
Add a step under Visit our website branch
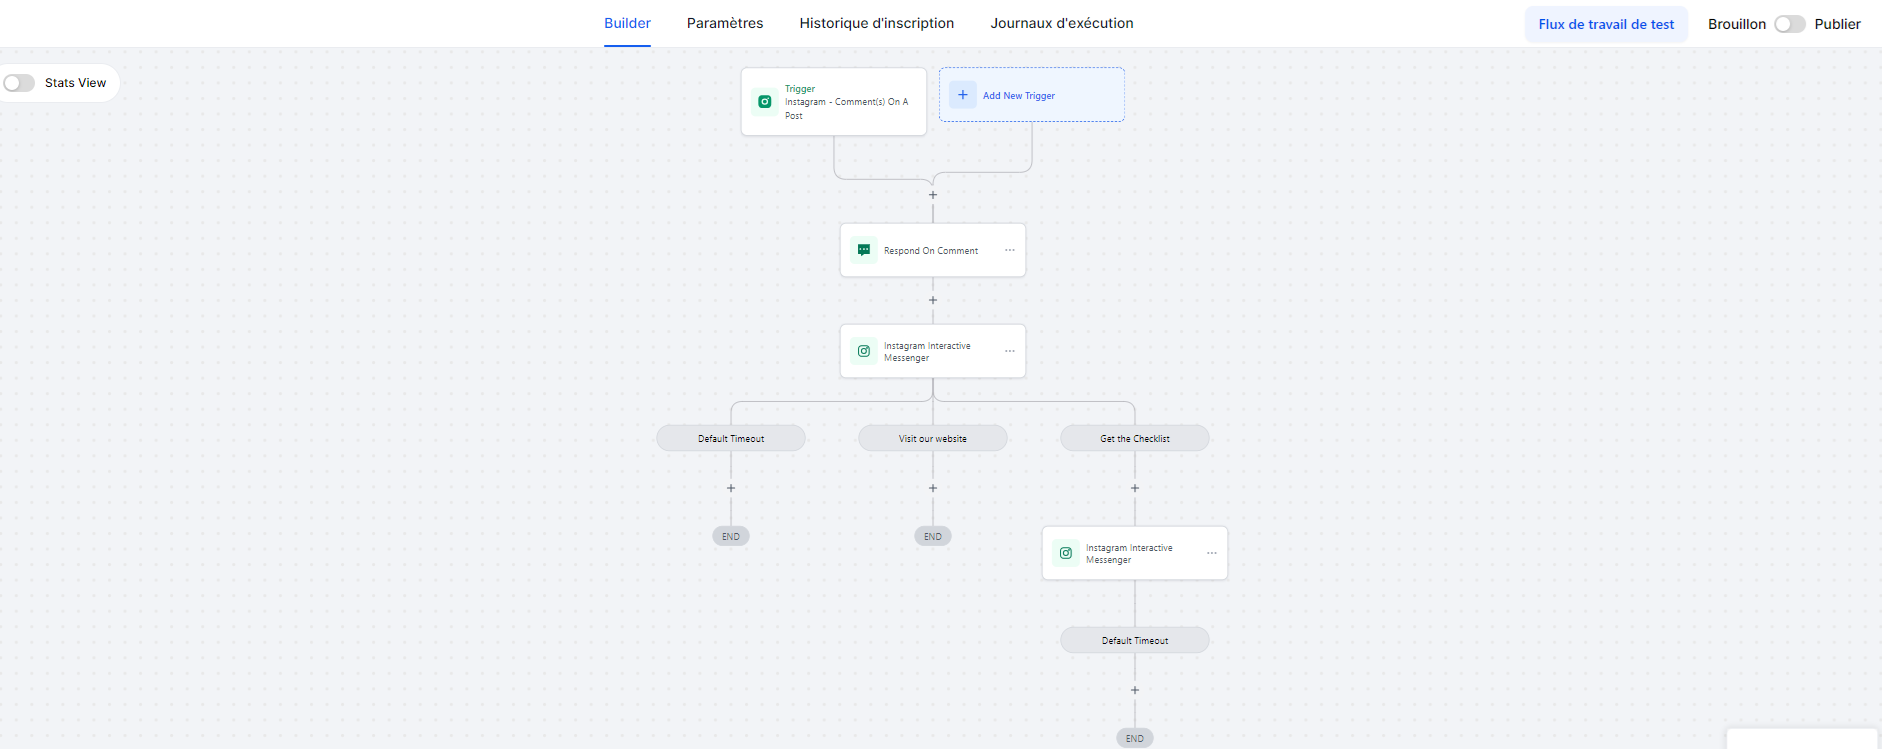click(933, 488)
